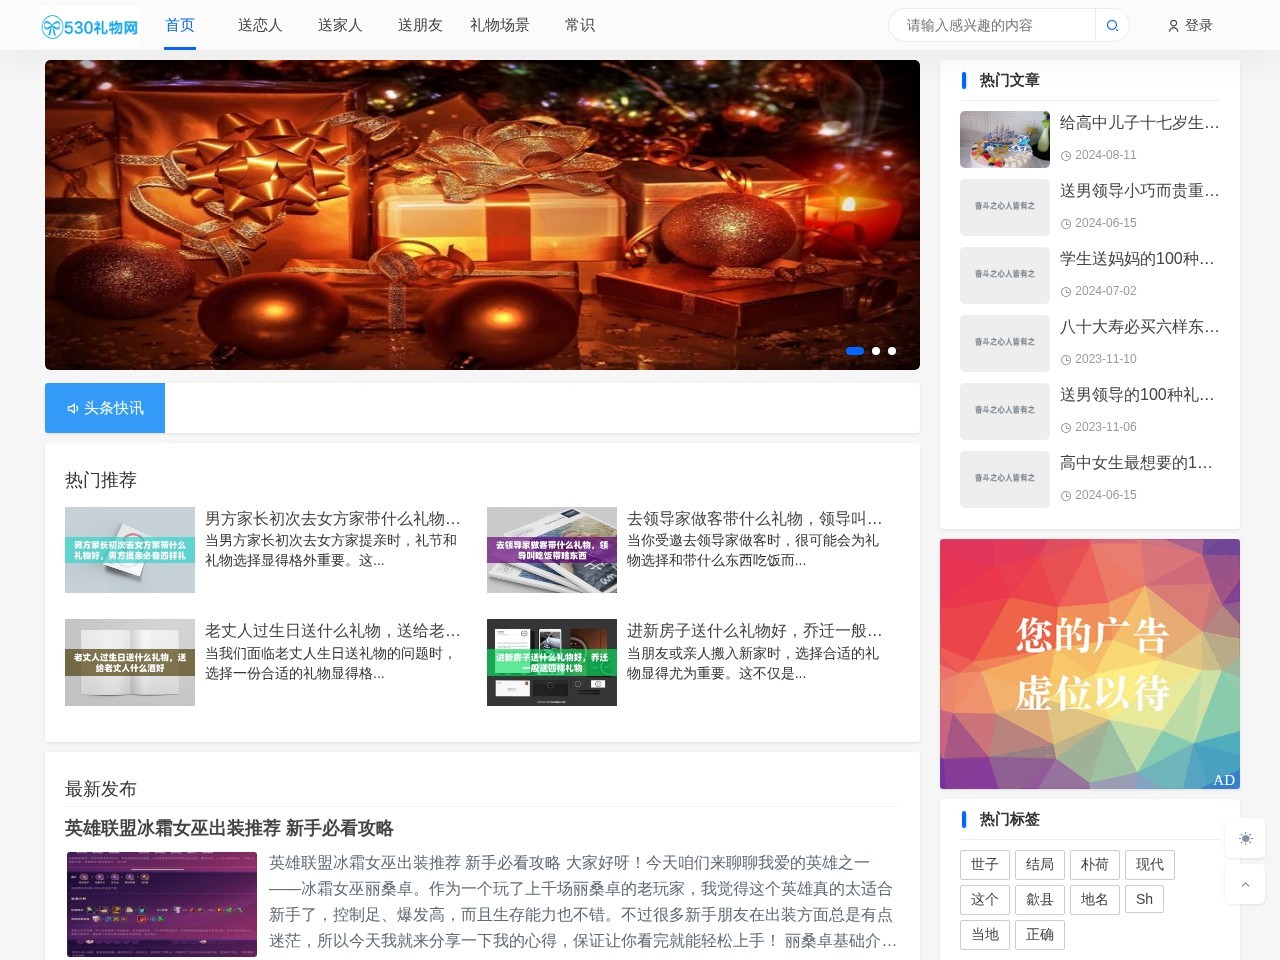Viewport: 1280px width, 960px height.
Task: Click the brightness toggle icon on right edge
Action: tap(1245, 839)
